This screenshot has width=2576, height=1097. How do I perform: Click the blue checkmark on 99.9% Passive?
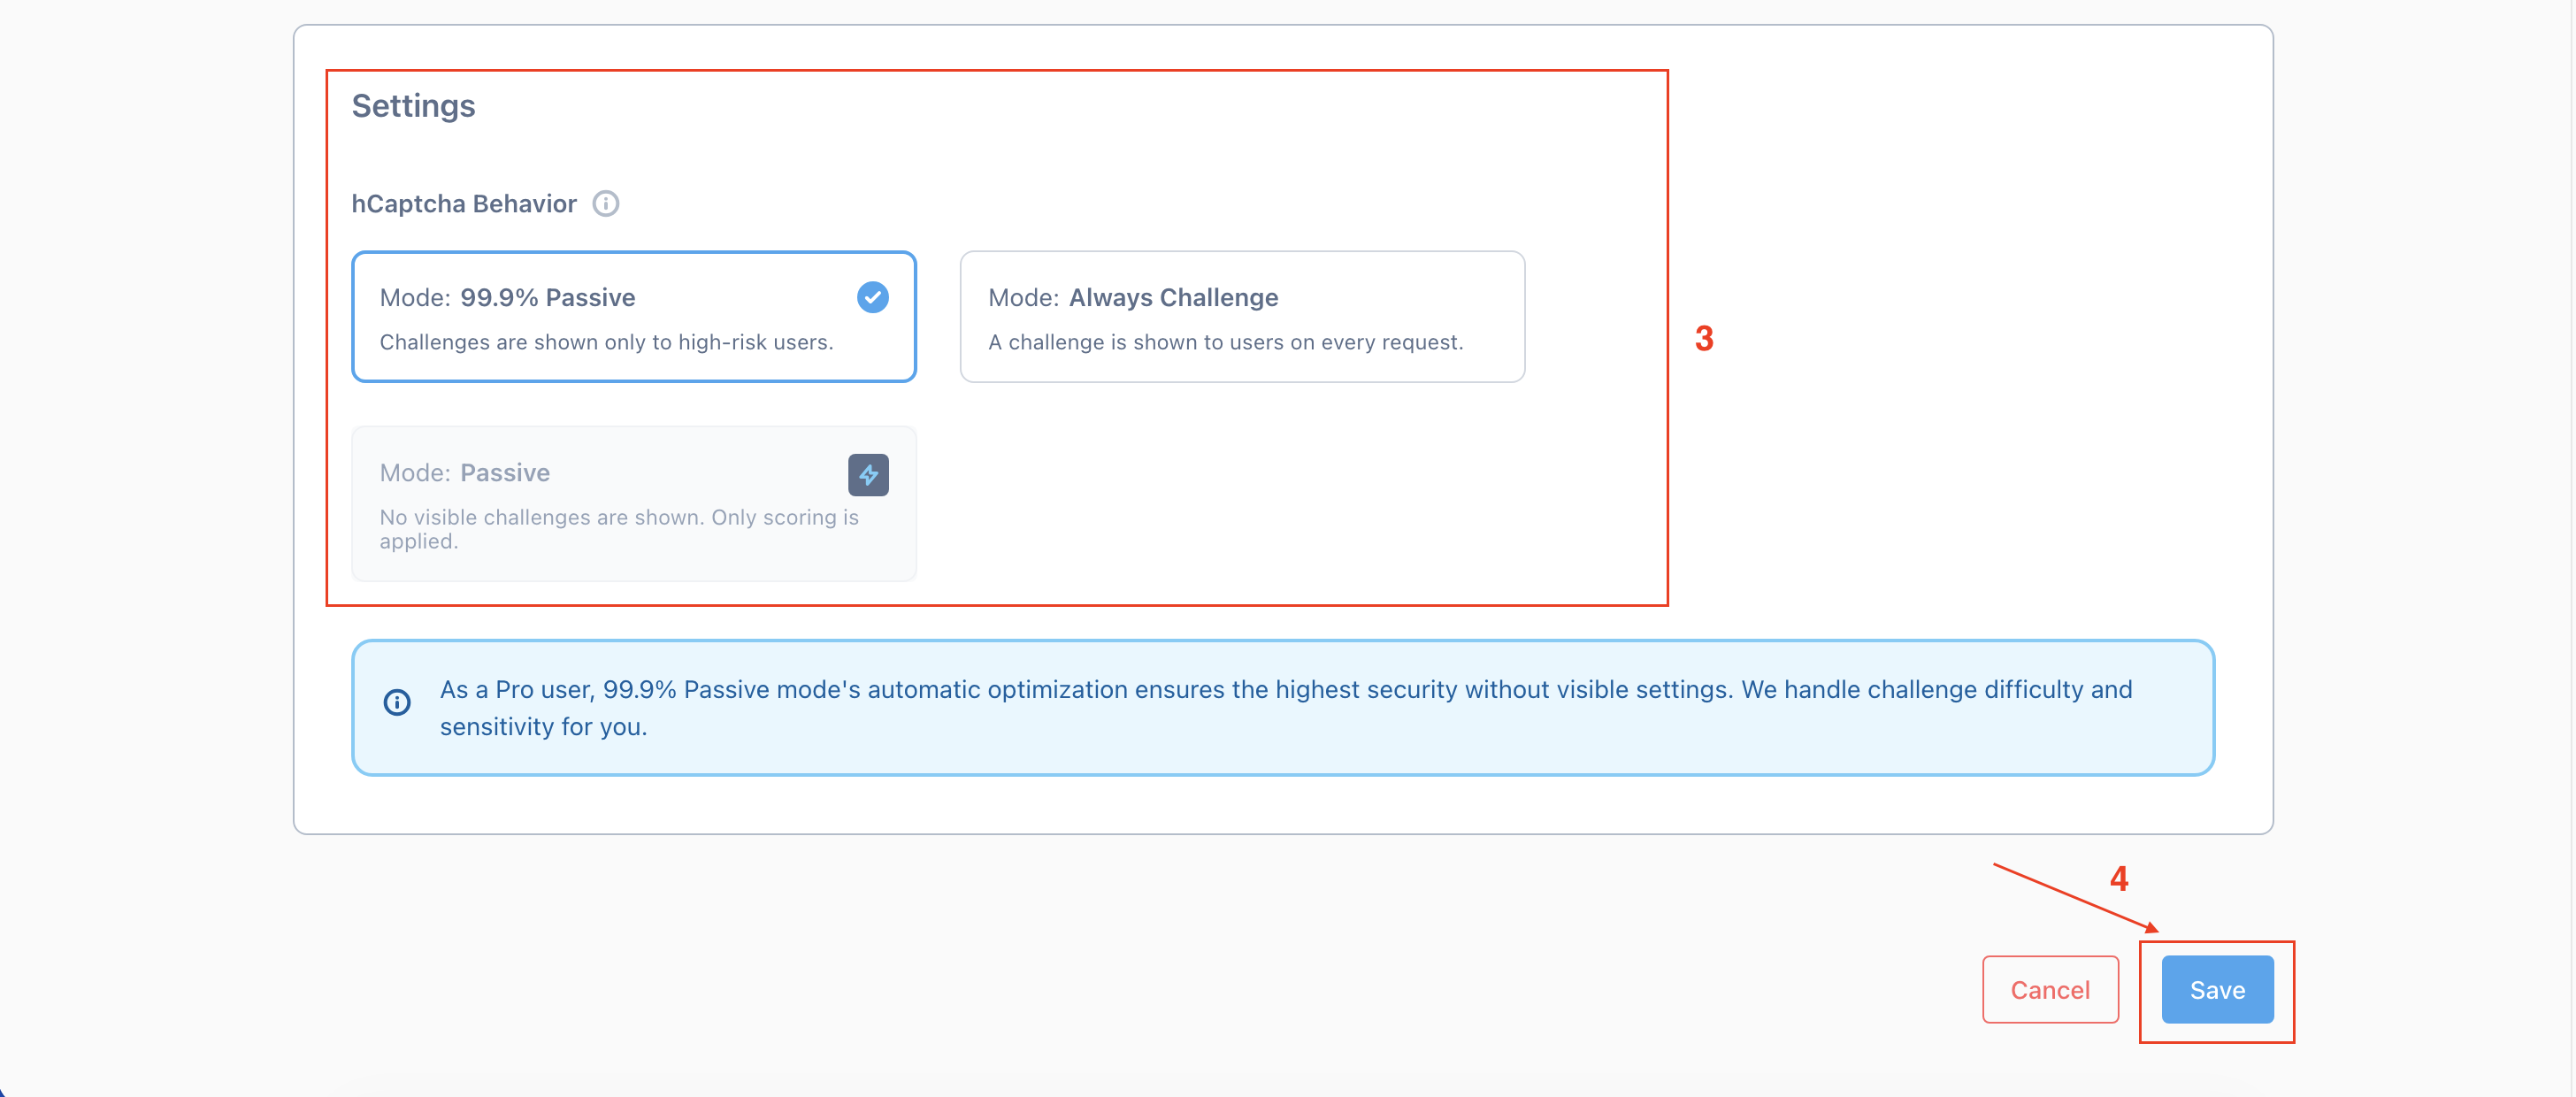point(872,297)
